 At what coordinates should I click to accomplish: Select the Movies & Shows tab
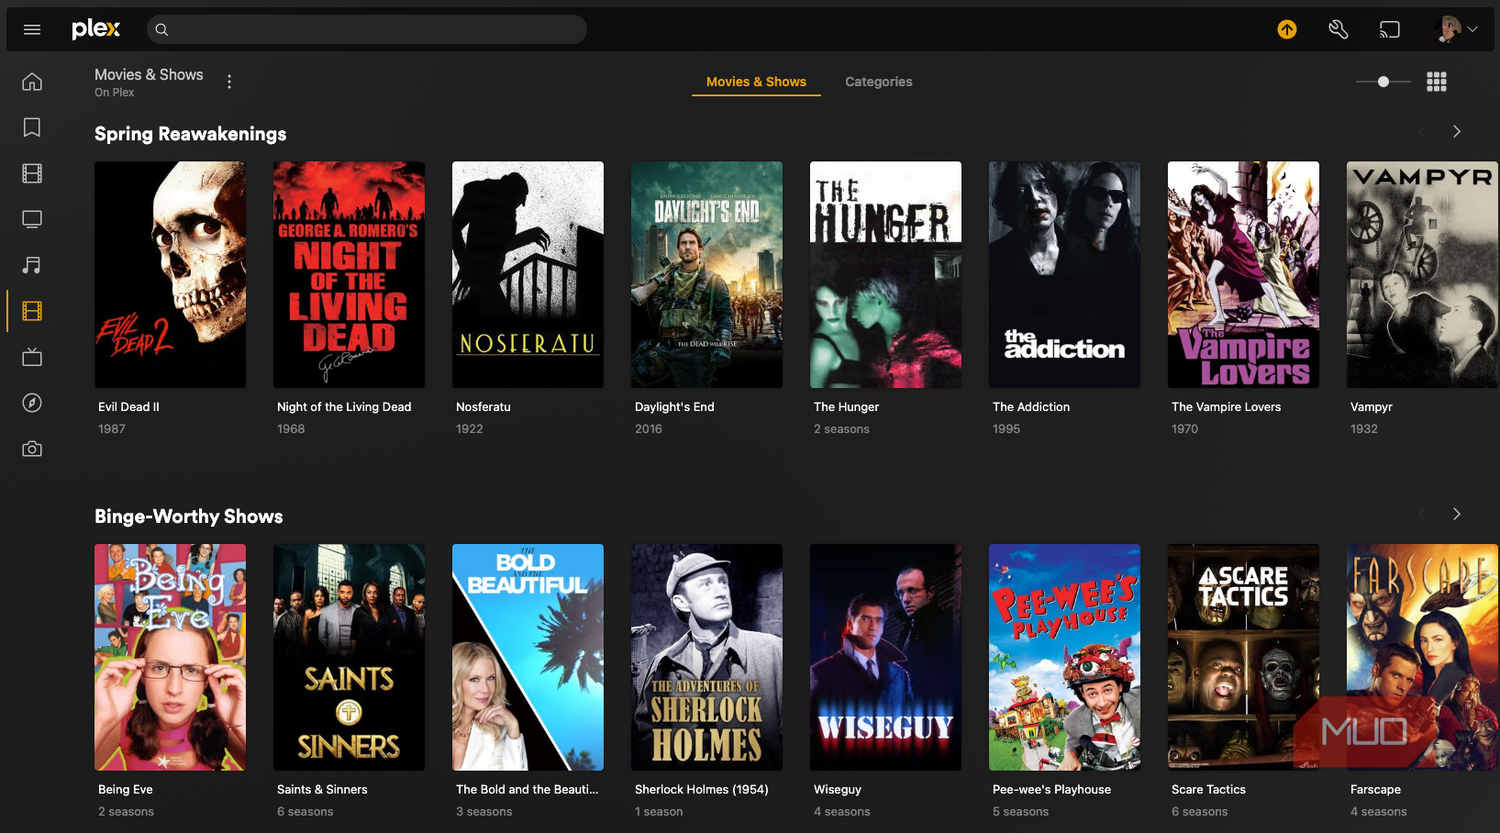pyautogui.click(x=756, y=82)
